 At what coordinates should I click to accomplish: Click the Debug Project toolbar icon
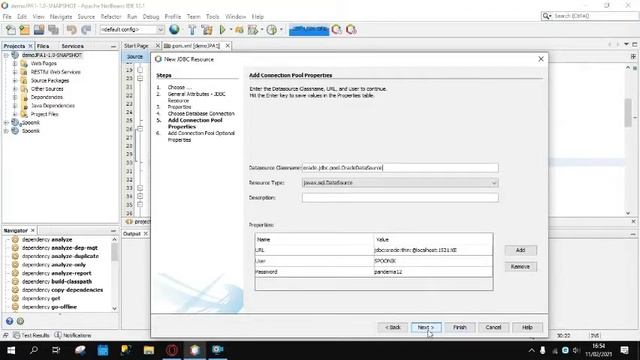point(239,30)
